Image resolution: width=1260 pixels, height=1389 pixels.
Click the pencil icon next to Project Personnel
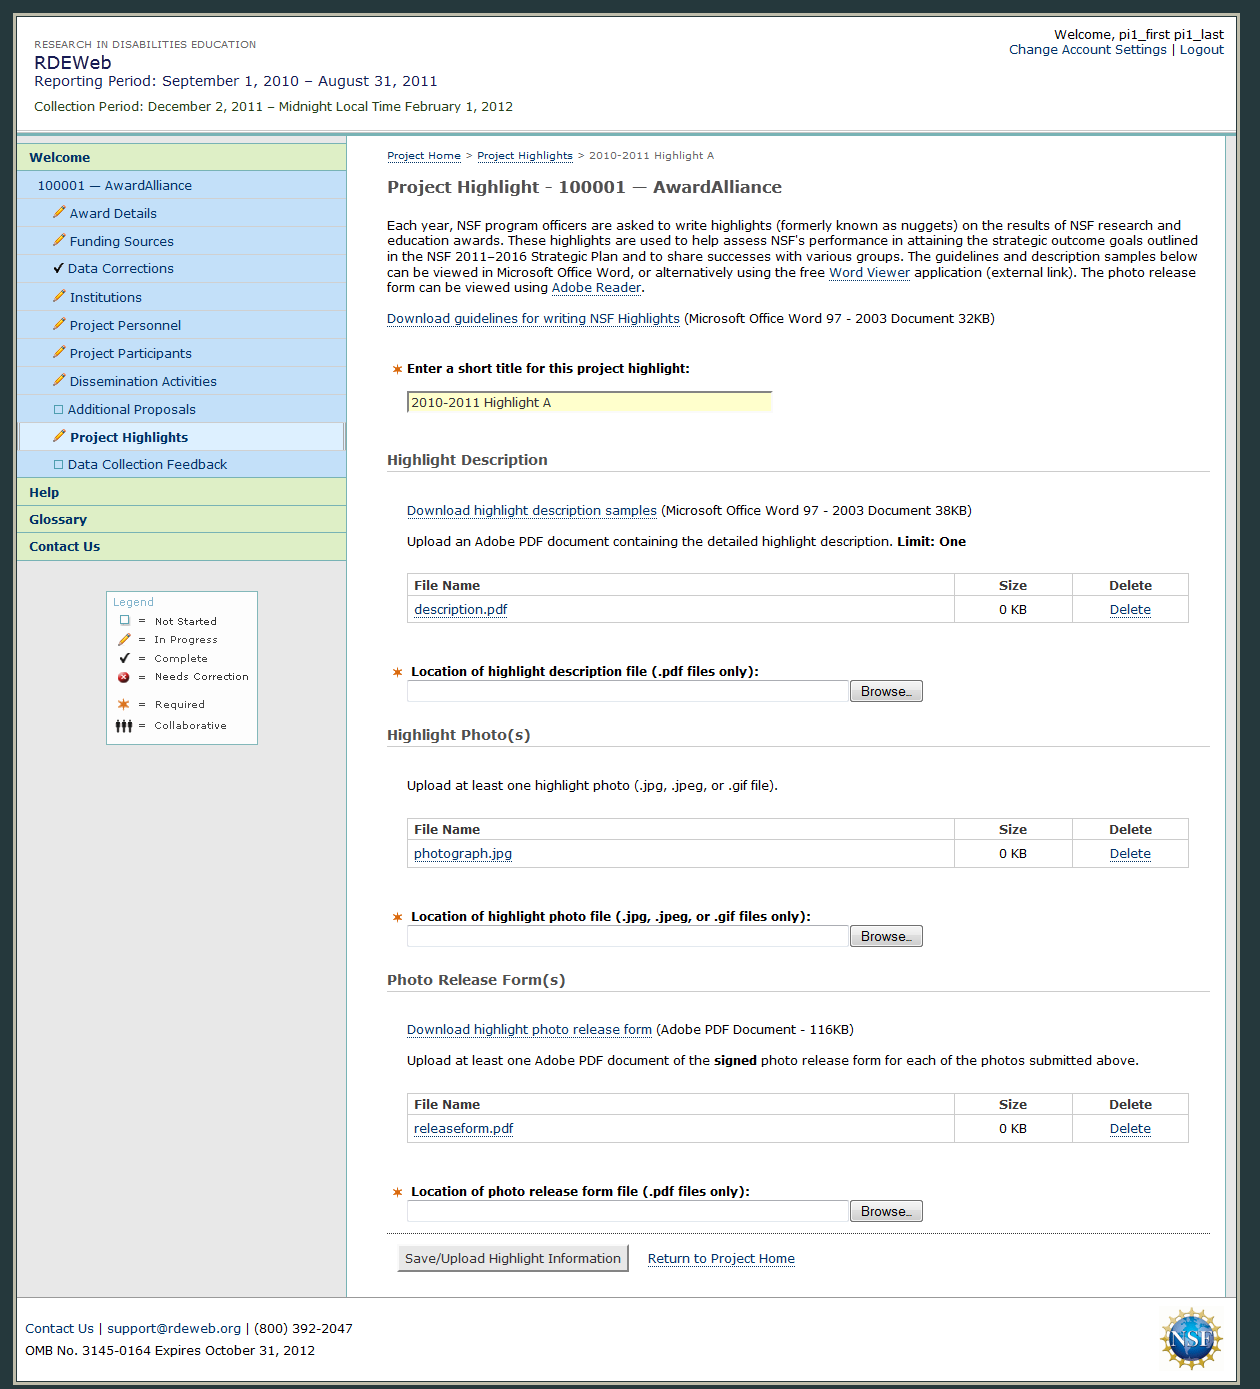[59, 324]
